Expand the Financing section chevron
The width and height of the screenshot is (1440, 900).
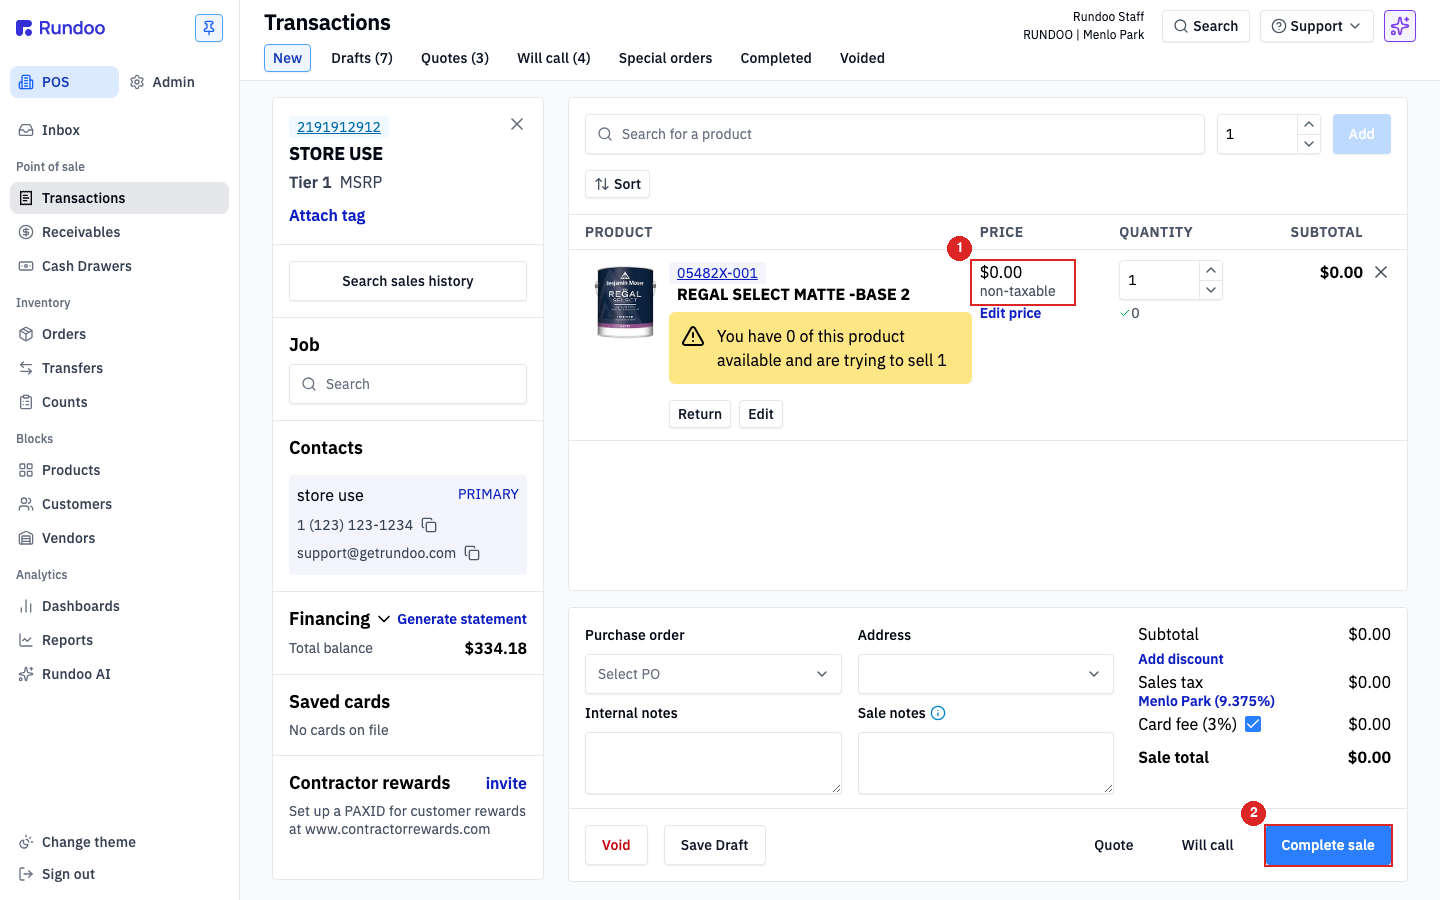[384, 619]
